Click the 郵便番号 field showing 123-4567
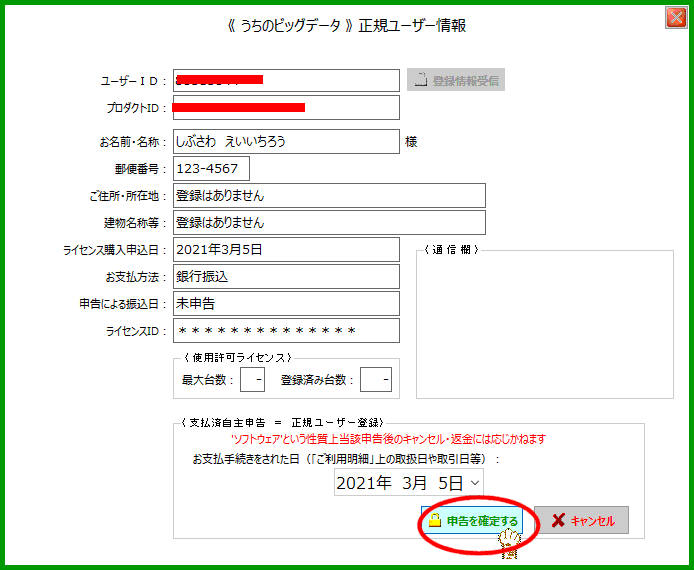The image size is (694, 570). (x=212, y=169)
